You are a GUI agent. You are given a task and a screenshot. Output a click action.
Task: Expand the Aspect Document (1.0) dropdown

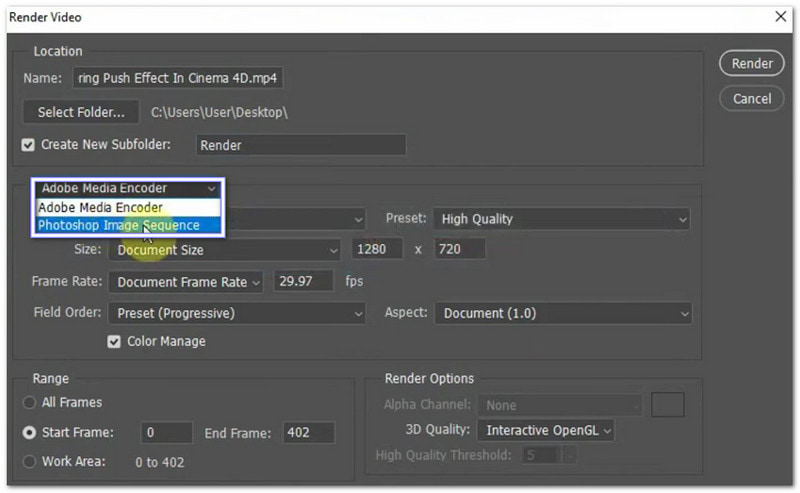(x=563, y=313)
